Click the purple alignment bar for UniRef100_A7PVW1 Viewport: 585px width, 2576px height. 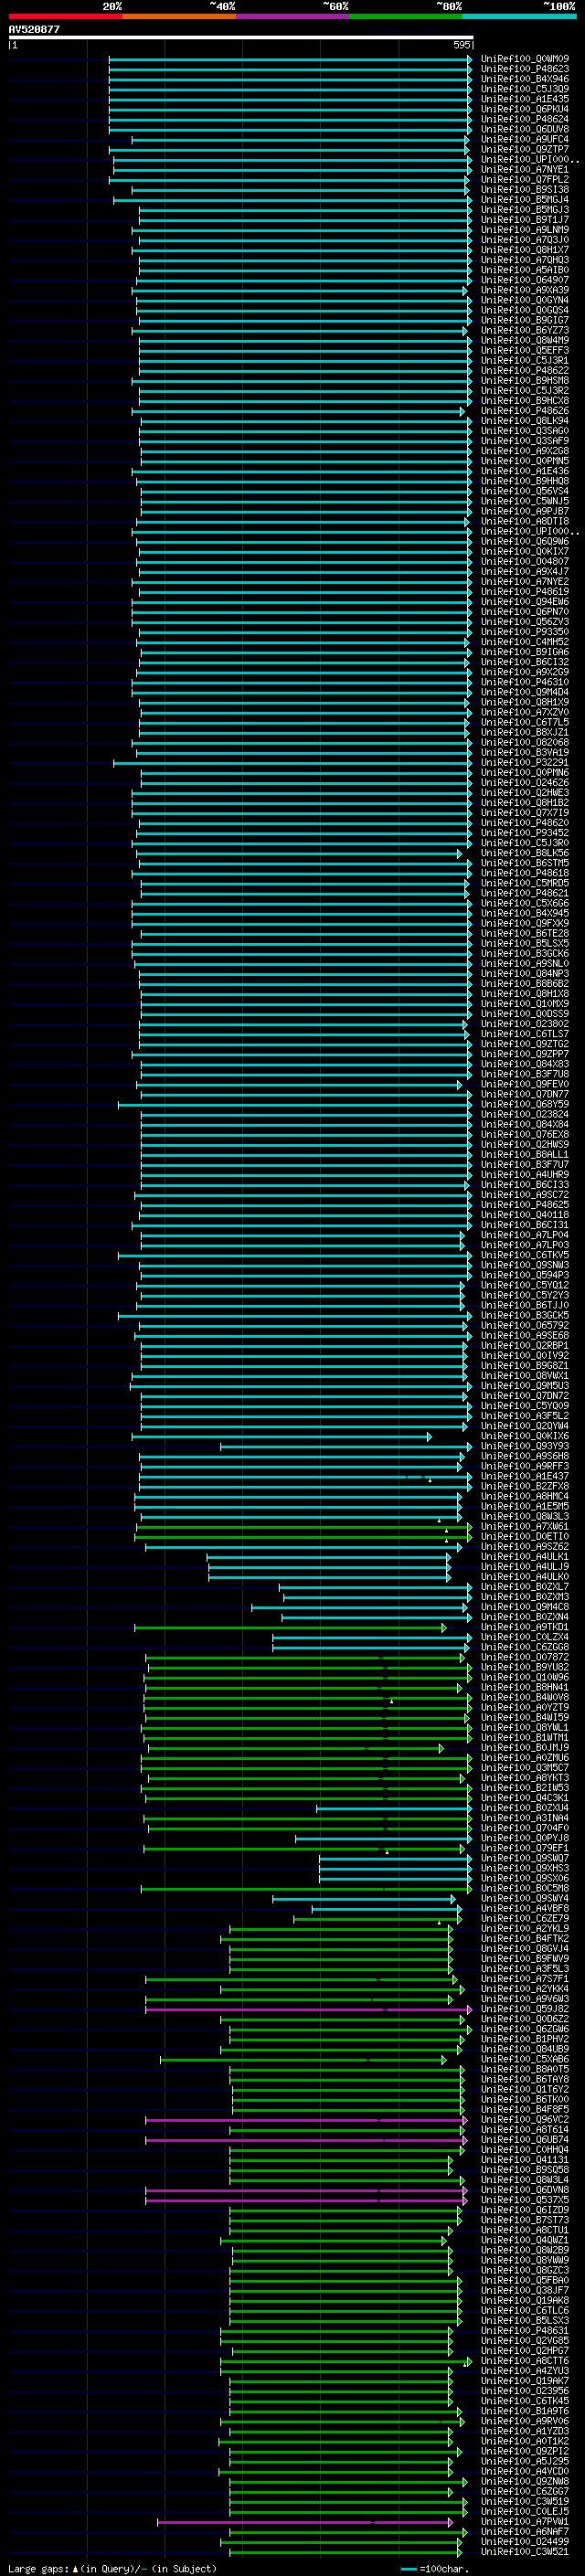(x=305, y=2521)
